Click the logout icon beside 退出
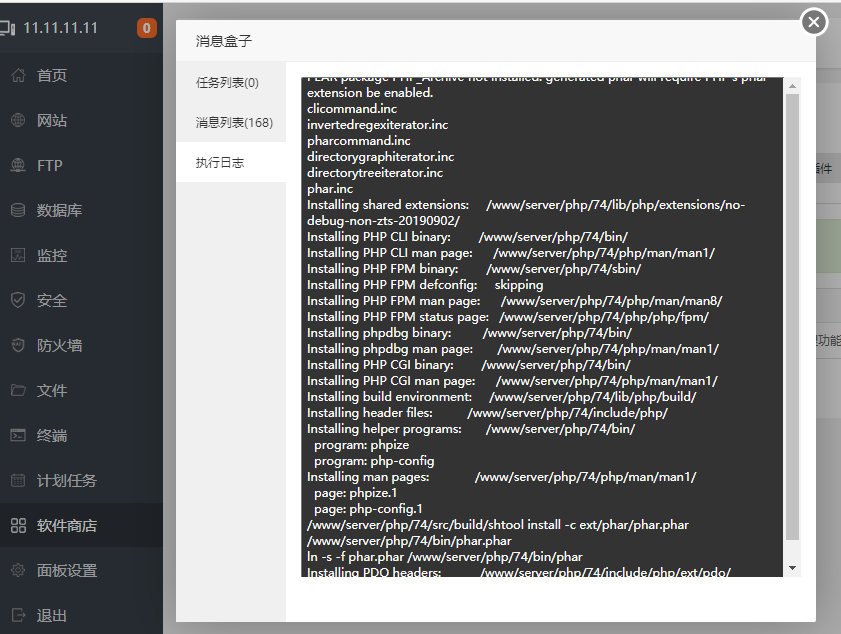 (18, 615)
